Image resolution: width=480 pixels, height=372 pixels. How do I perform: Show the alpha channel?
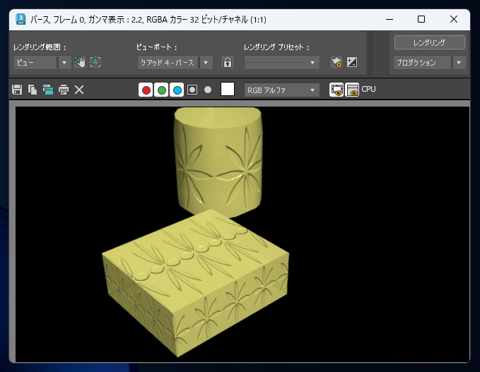pos(192,90)
